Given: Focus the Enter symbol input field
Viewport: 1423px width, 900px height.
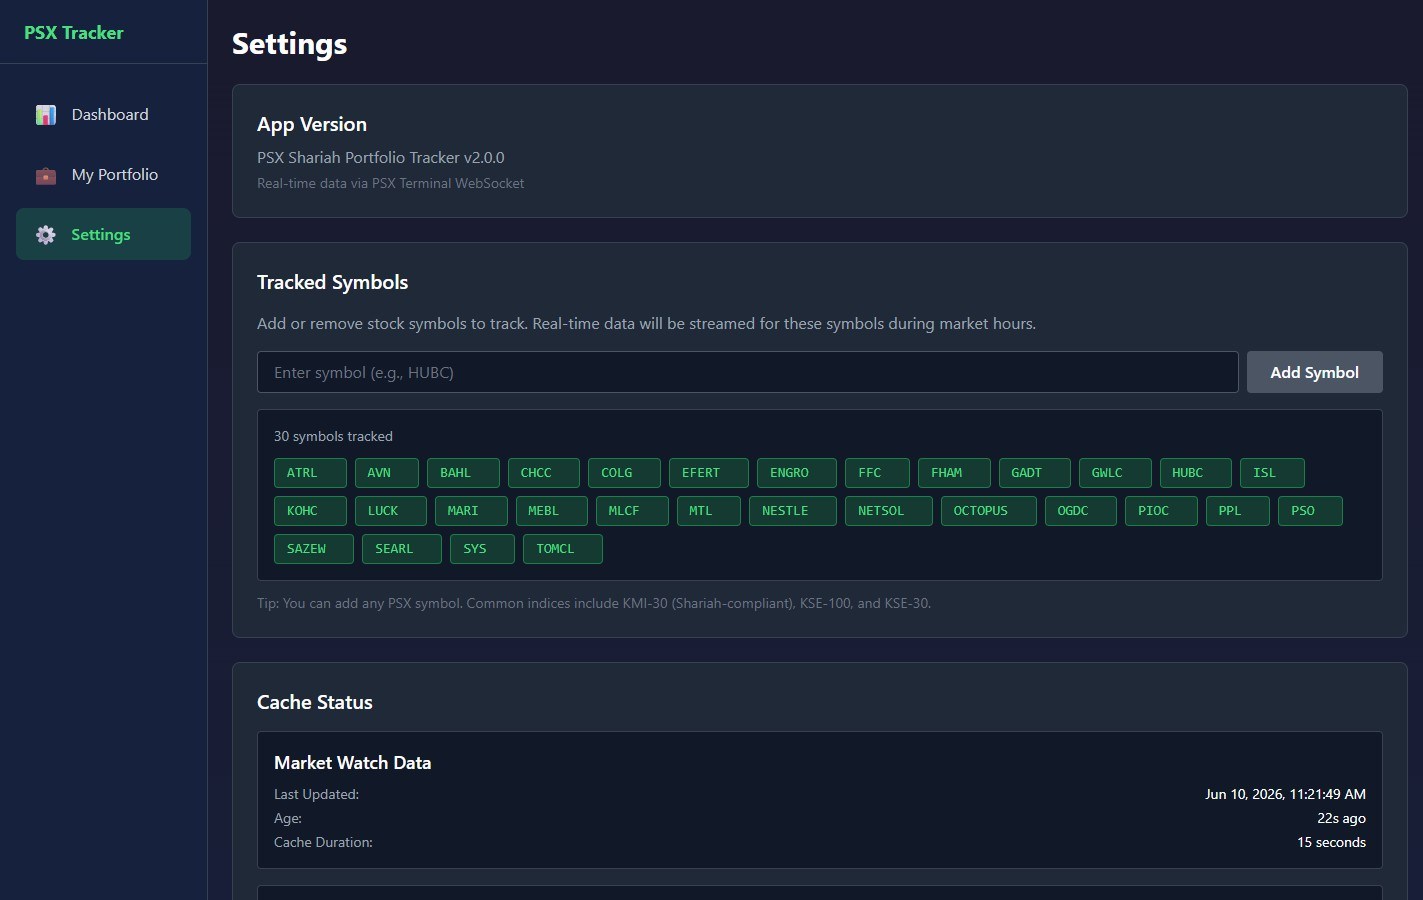Looking at the screenshot, I should (748, 372).
